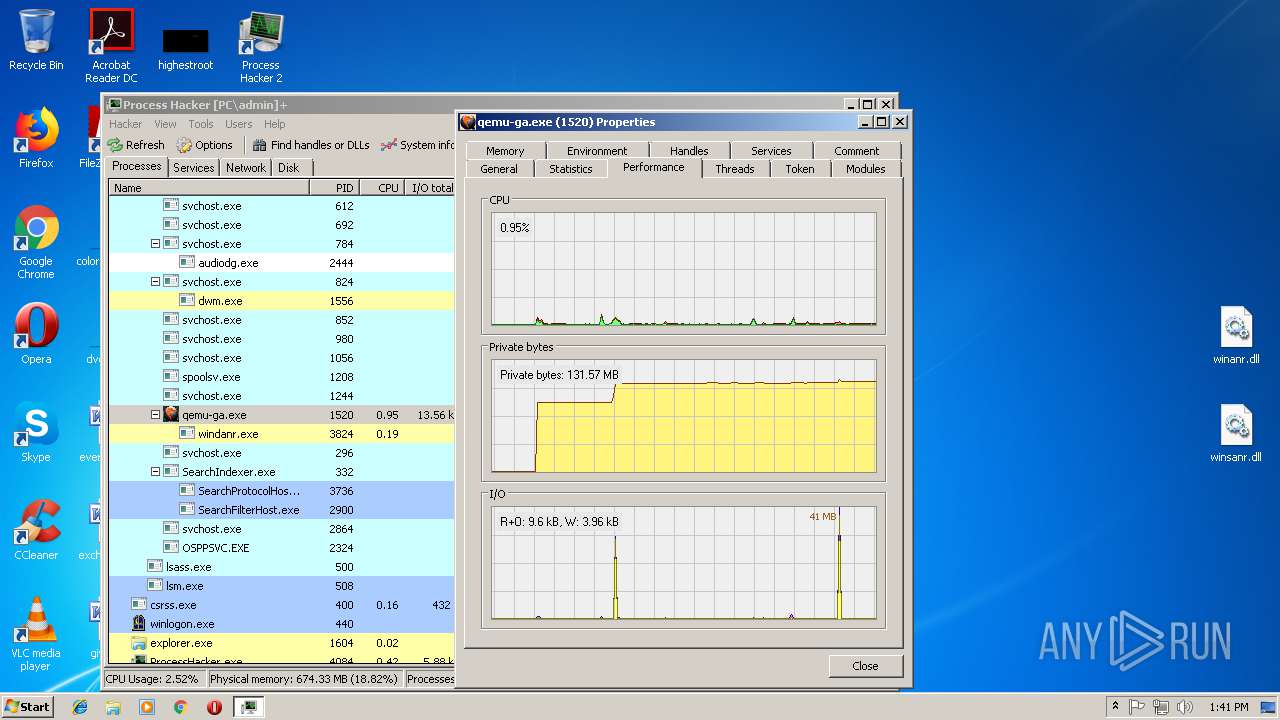This screenshot has height=720, width=1280.
Task: Open the CCleaner desktop shortcut
Action: (x=36, y=530)
